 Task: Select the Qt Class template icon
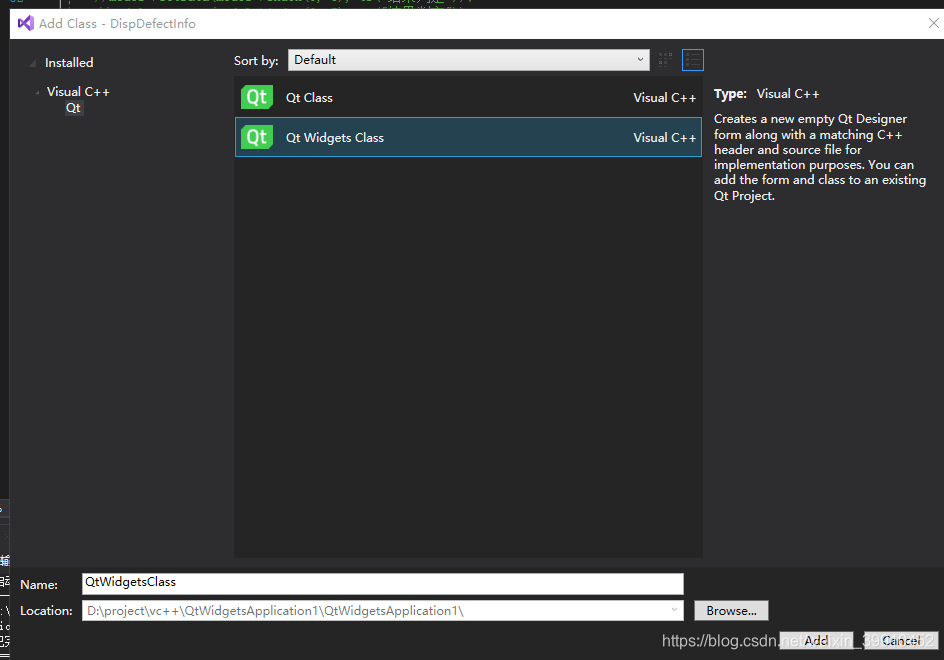pyautogui.click(x=257, y=97)
